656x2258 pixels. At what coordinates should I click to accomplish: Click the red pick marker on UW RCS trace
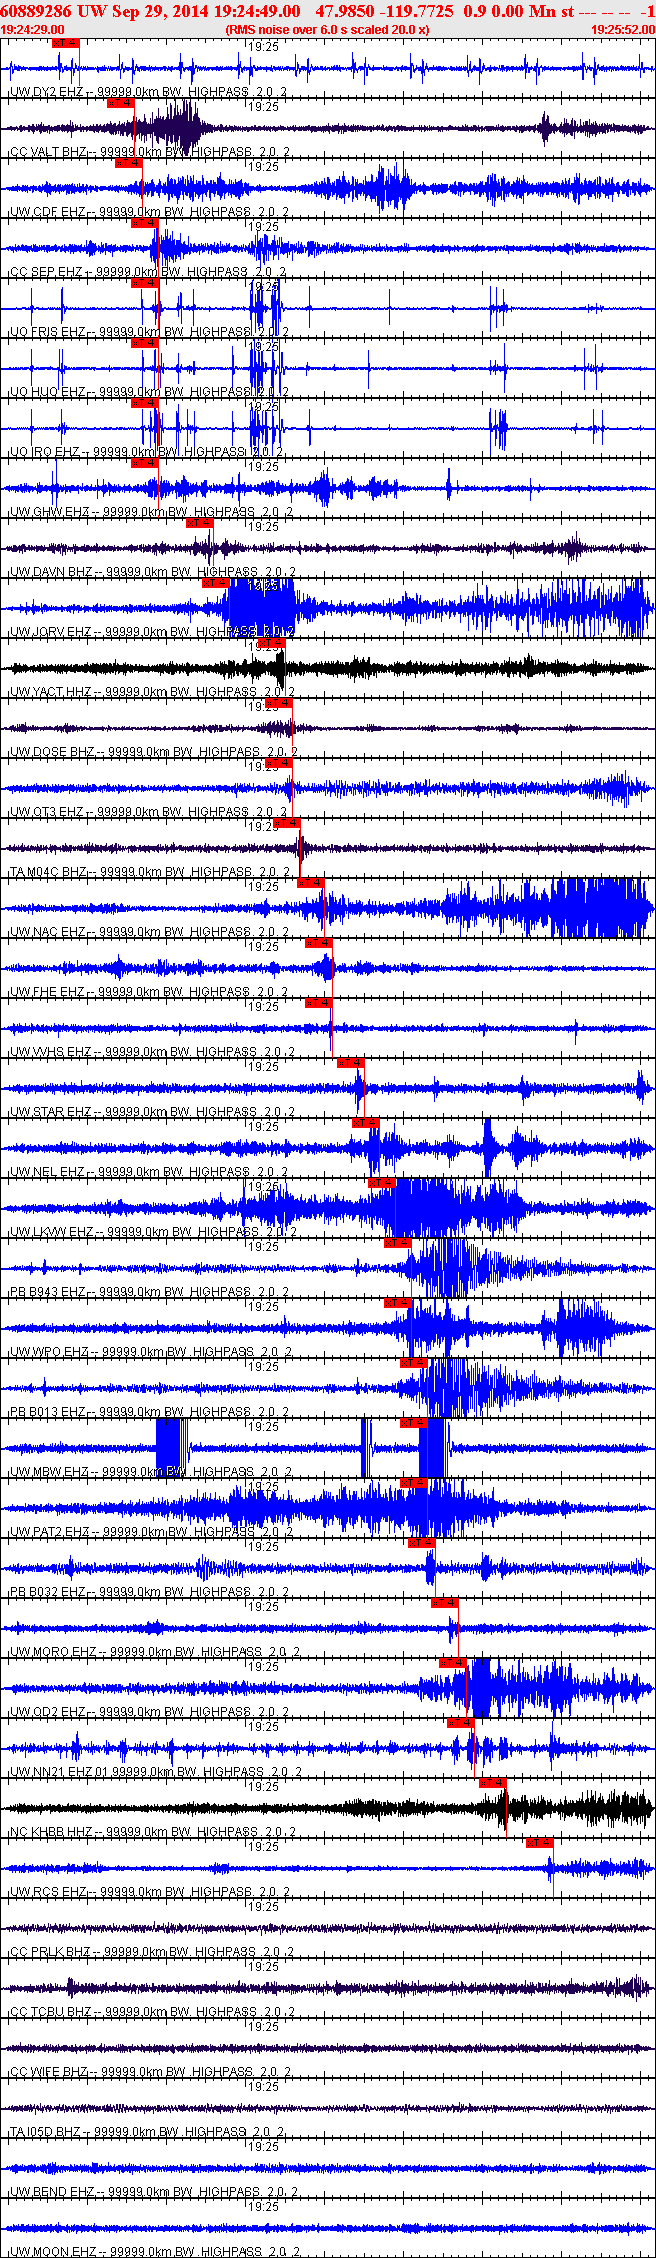coord(540,1843)
